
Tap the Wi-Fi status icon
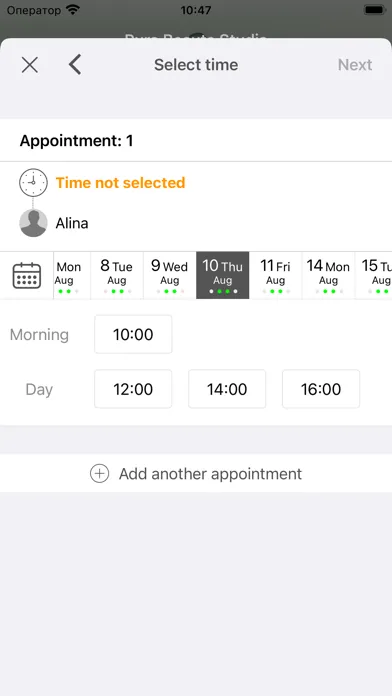pos(72,9)
